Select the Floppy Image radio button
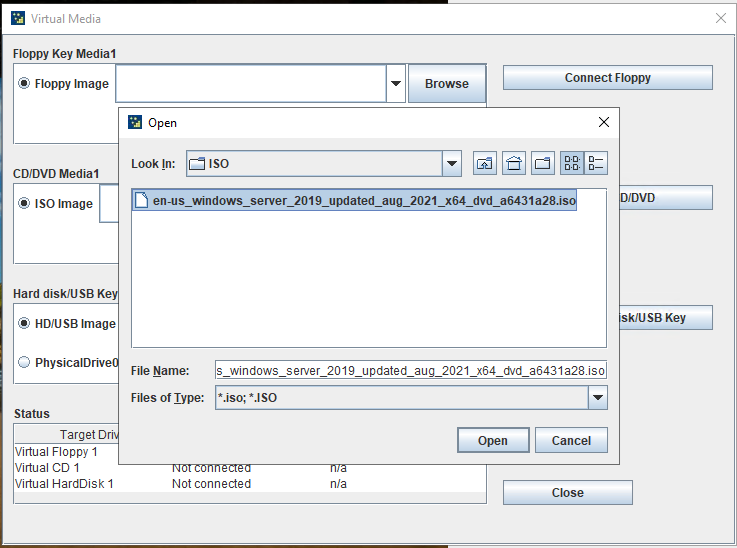Image resolution: width=737 pixels, height=548 pixels. pyautogui.click(x=25, y=84)
